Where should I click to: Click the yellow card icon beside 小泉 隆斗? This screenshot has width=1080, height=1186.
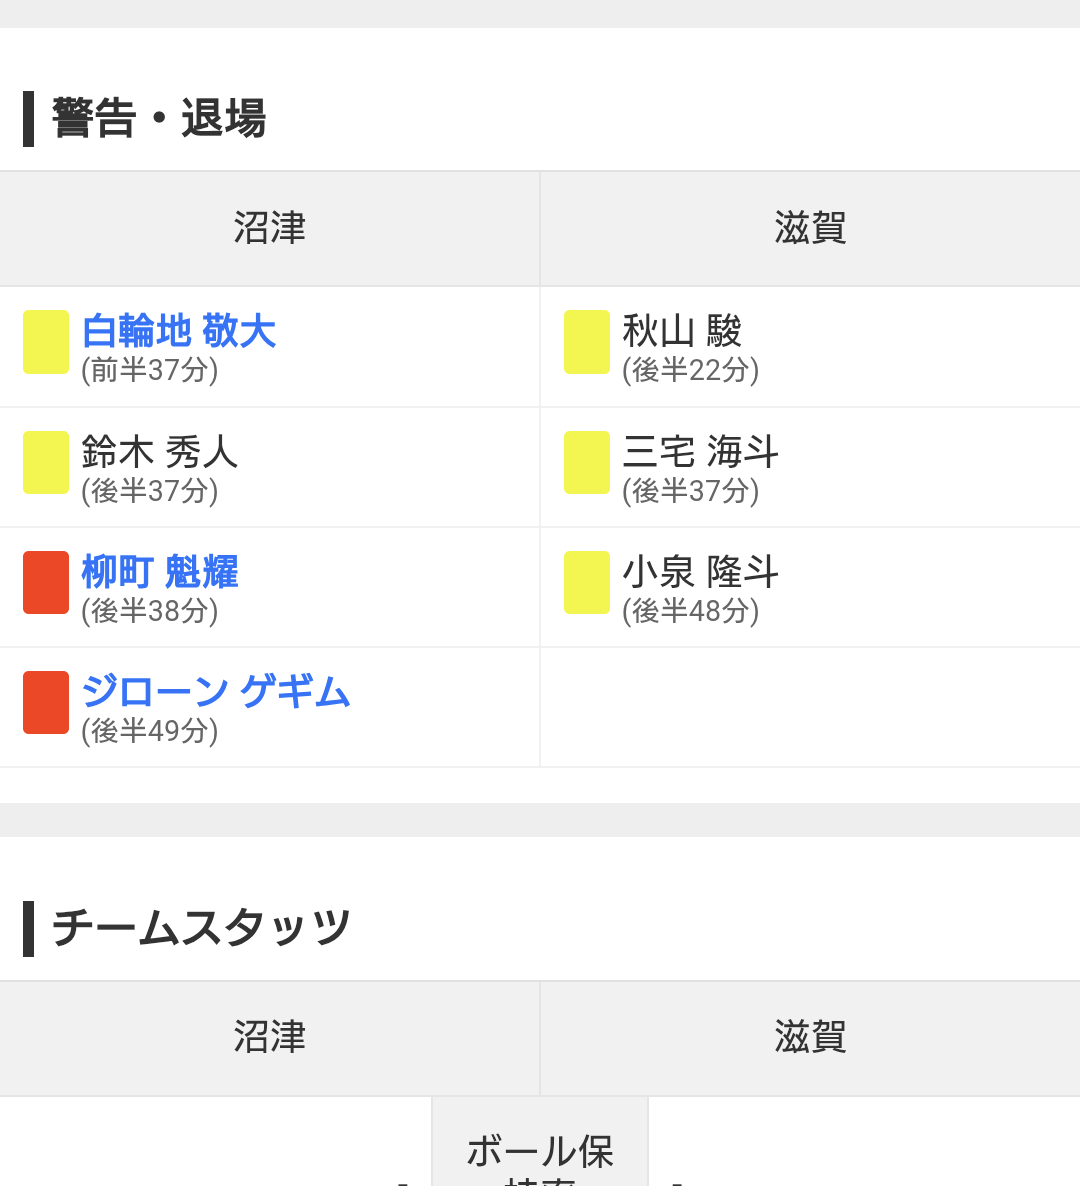point(587,582)
